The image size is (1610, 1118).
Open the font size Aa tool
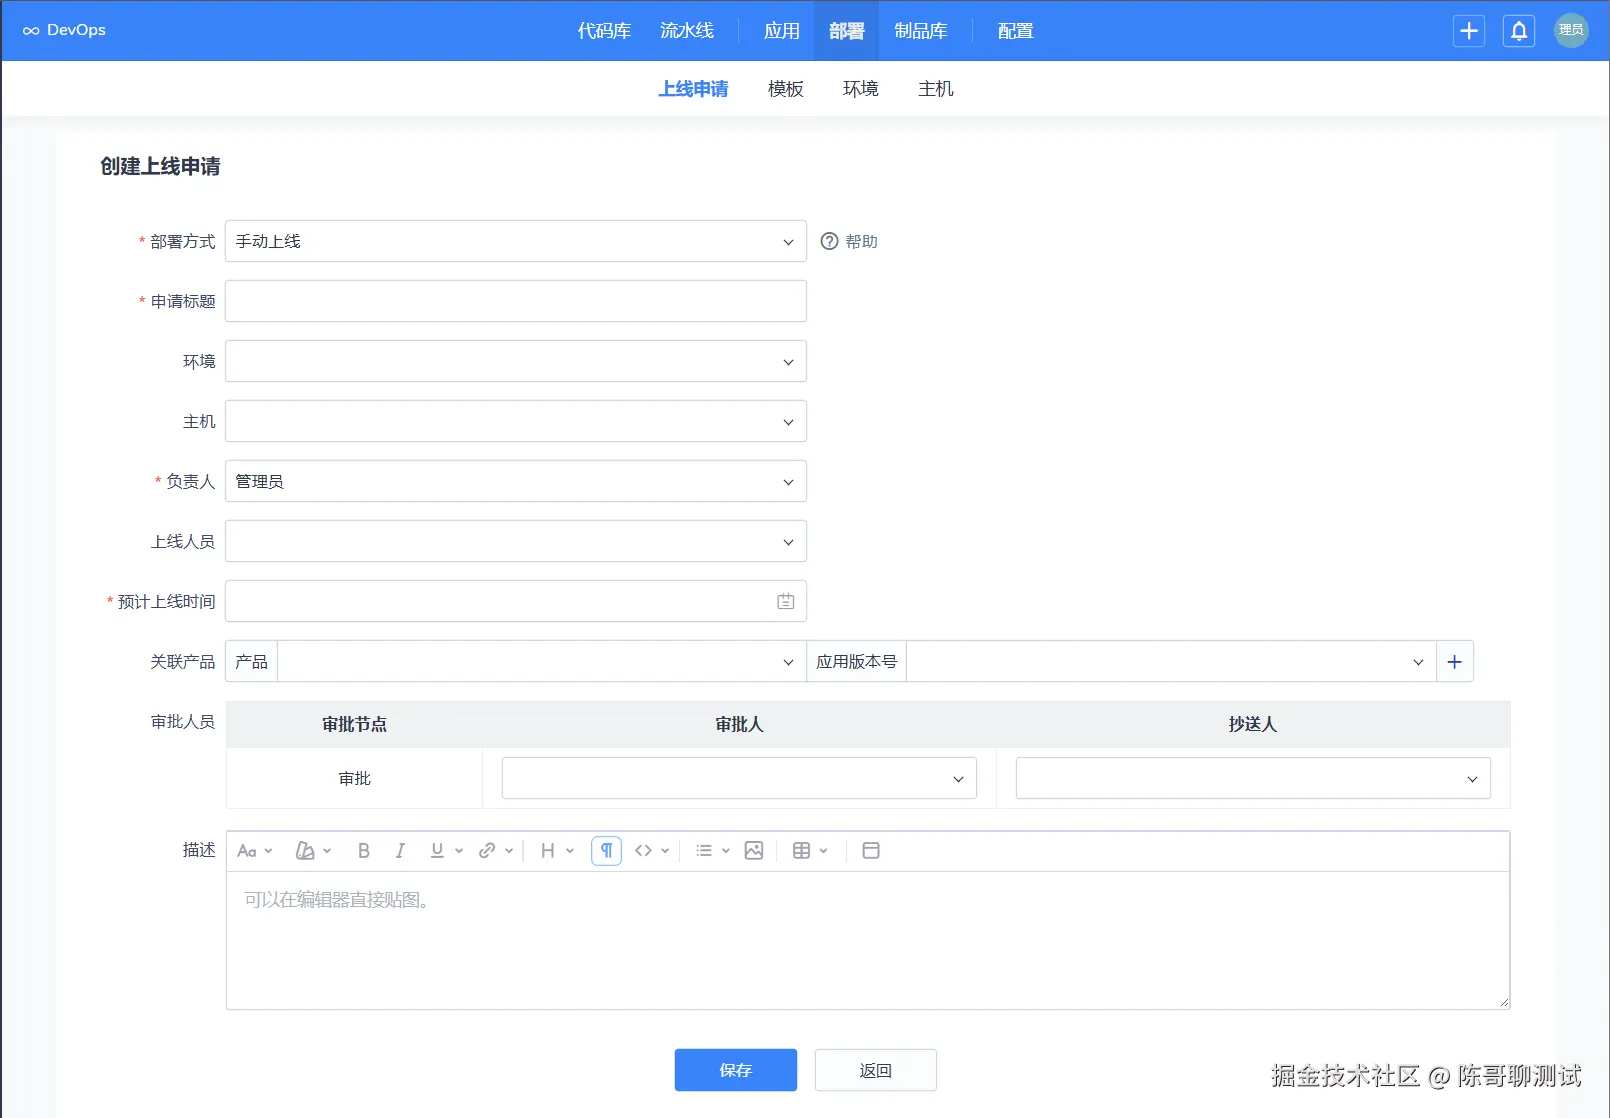coord(247,851)
